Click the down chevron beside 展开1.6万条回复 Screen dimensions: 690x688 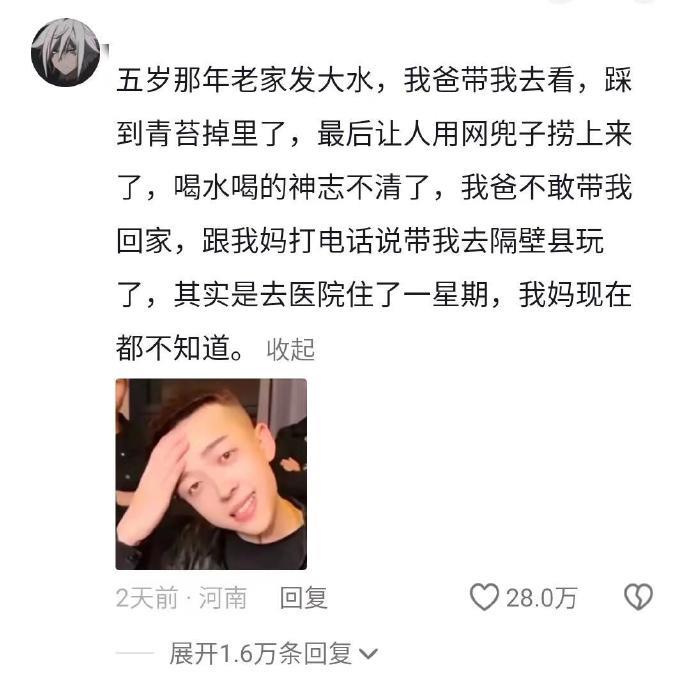pyautogui.click(x=368, y=654)
